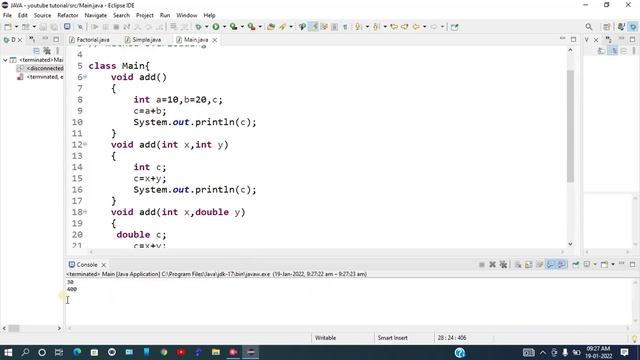The width and height of the screenshot is (640, 360).
Task: Click the Search flashlight toolbar icon
Action: [x=282, y=27]
